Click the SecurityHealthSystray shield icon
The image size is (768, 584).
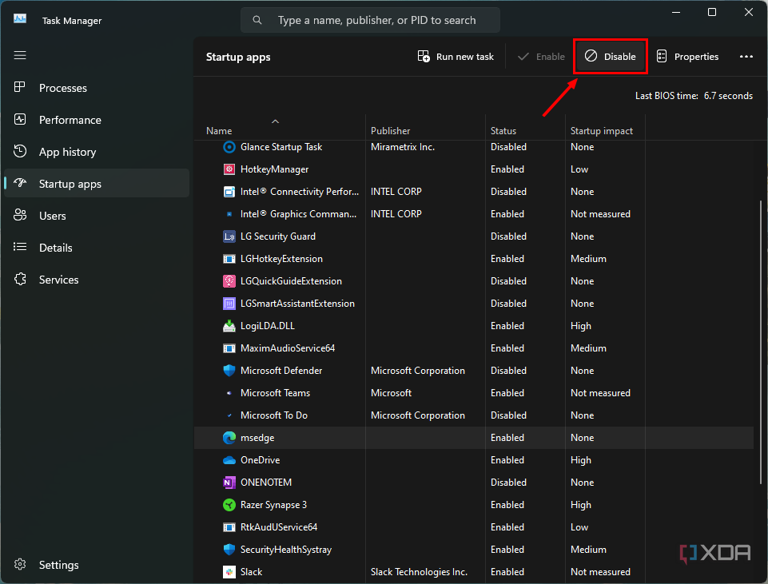coord(229,550)
